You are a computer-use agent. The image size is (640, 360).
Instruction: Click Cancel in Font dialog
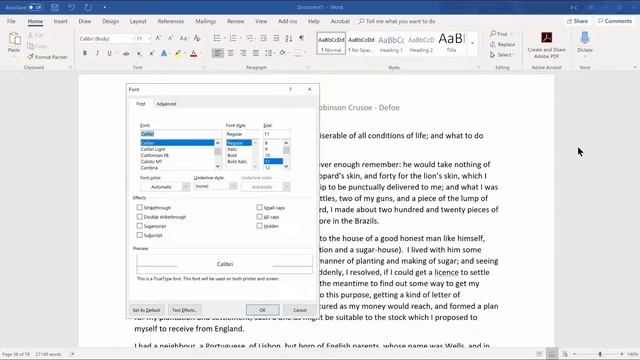[300, 310]
